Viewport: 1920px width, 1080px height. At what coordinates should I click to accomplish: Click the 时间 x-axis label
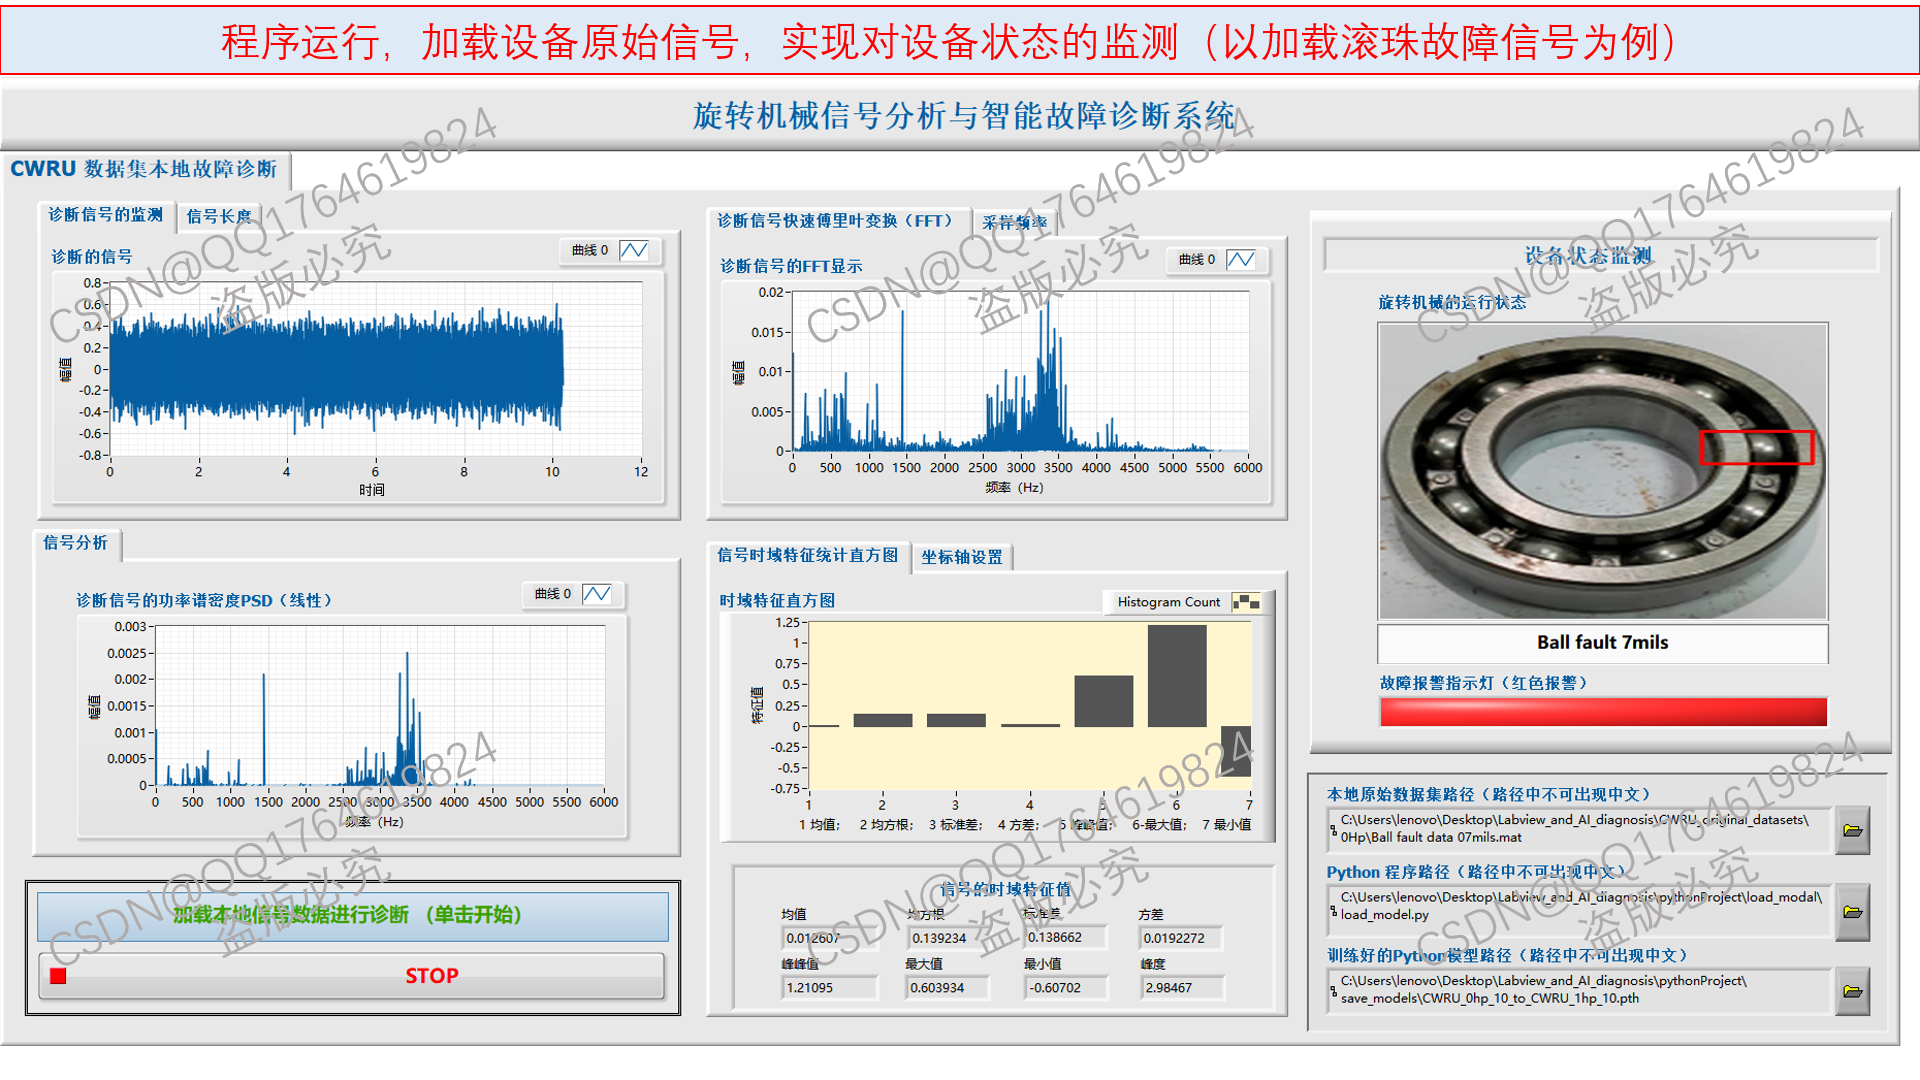[x=372, y=490]
